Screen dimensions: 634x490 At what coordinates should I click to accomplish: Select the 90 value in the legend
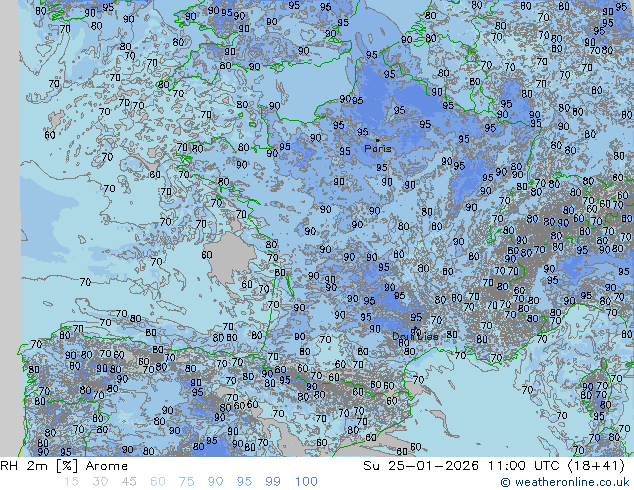[x=216, y=482]
